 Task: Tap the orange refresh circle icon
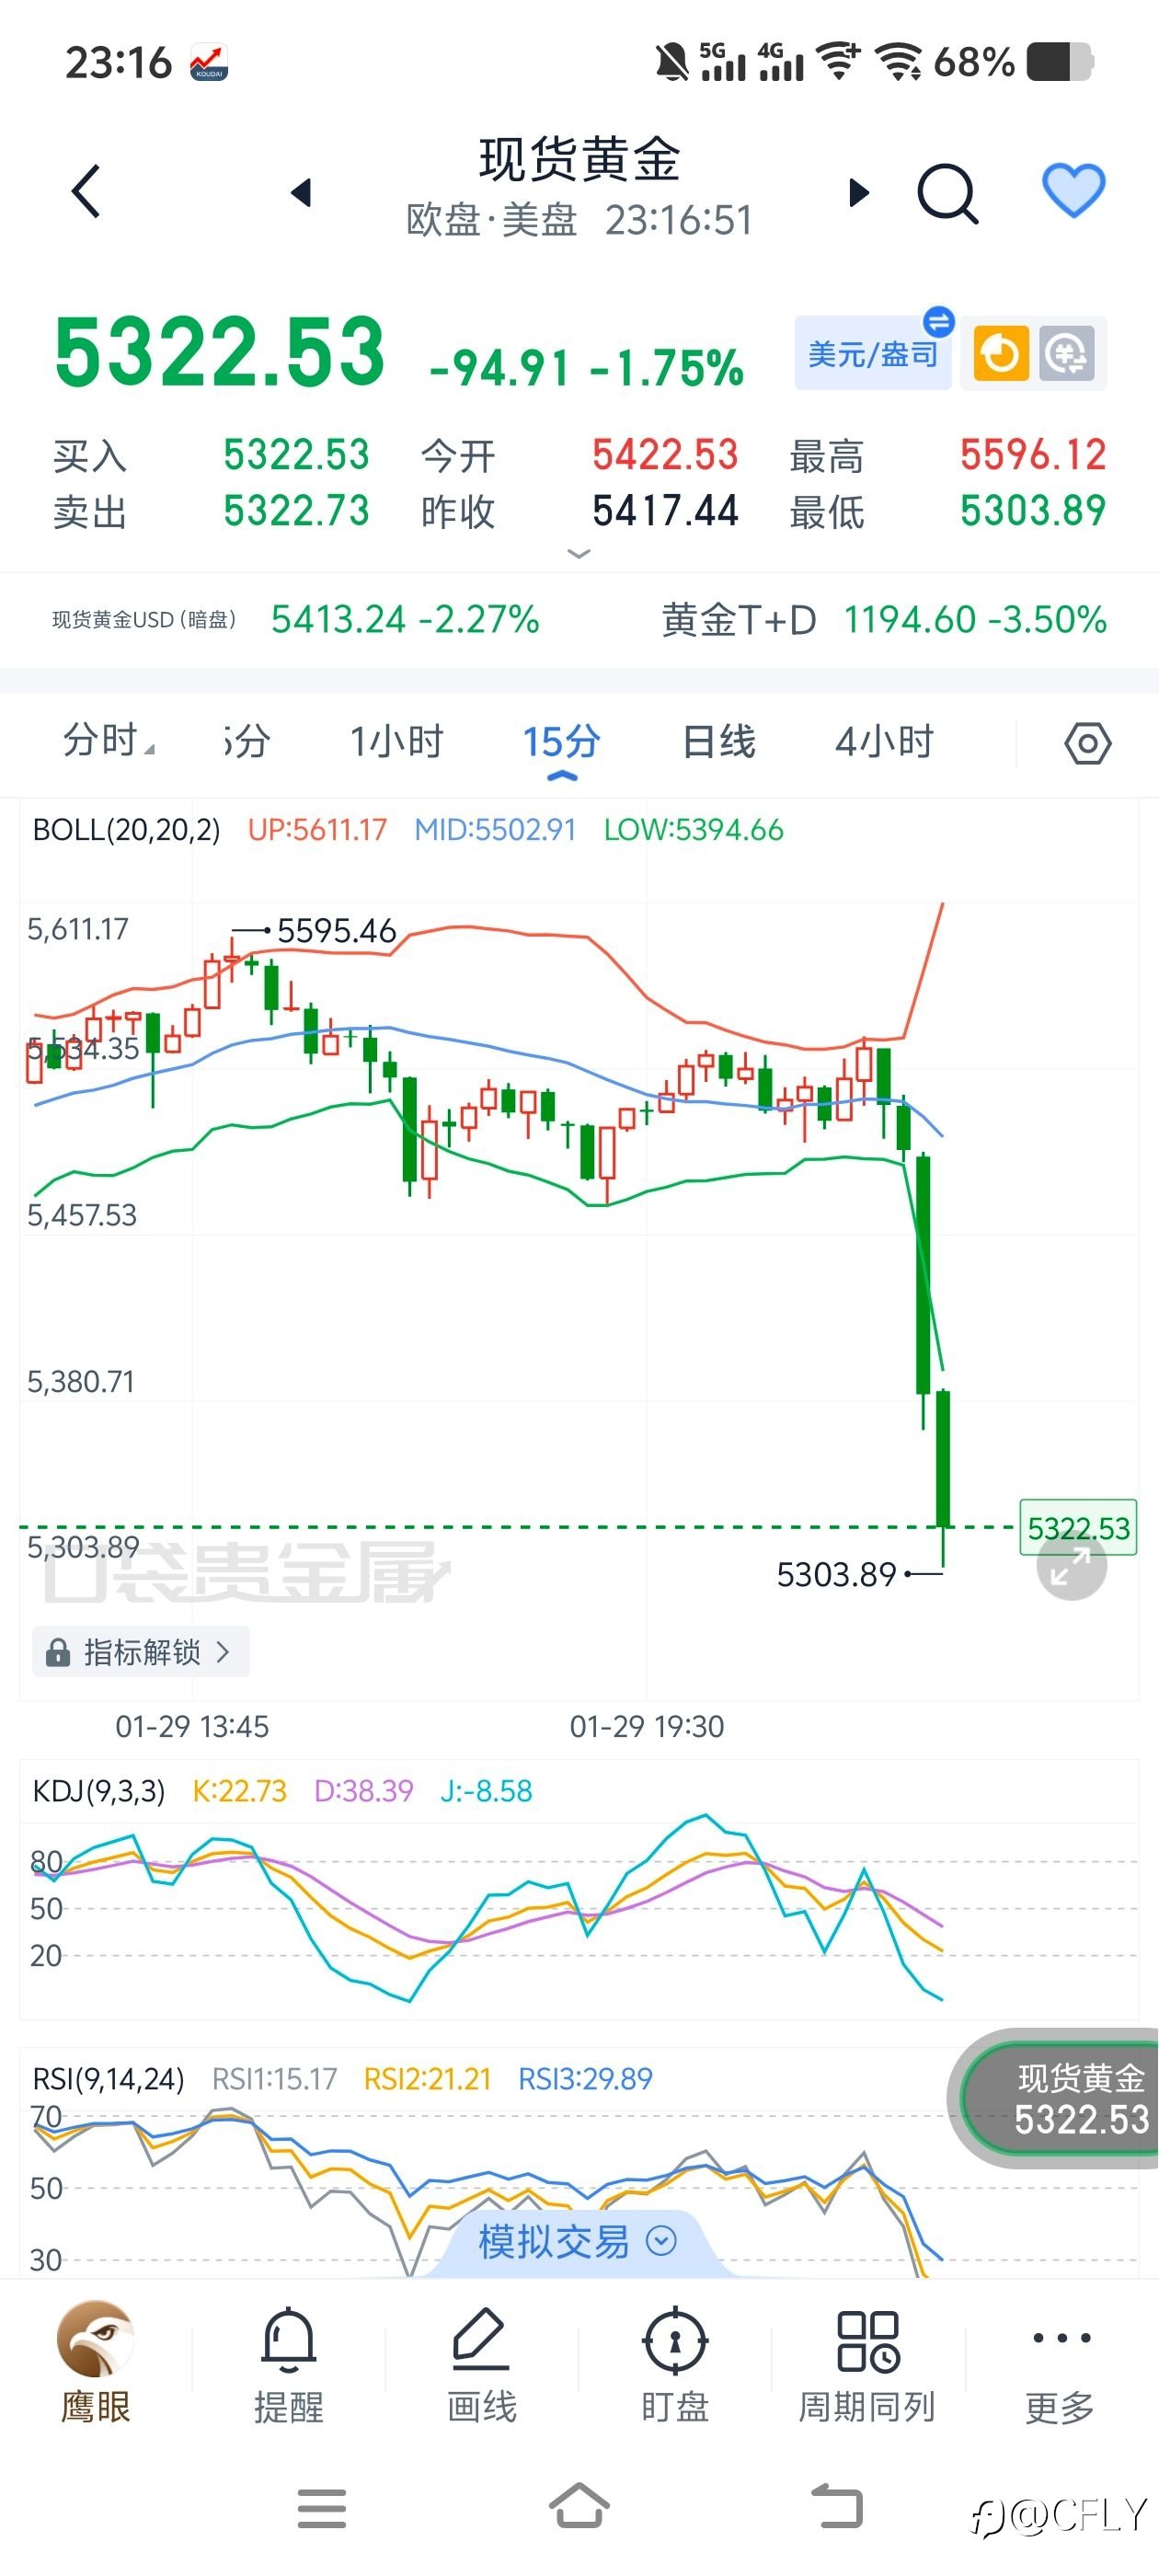(1000, 354)
